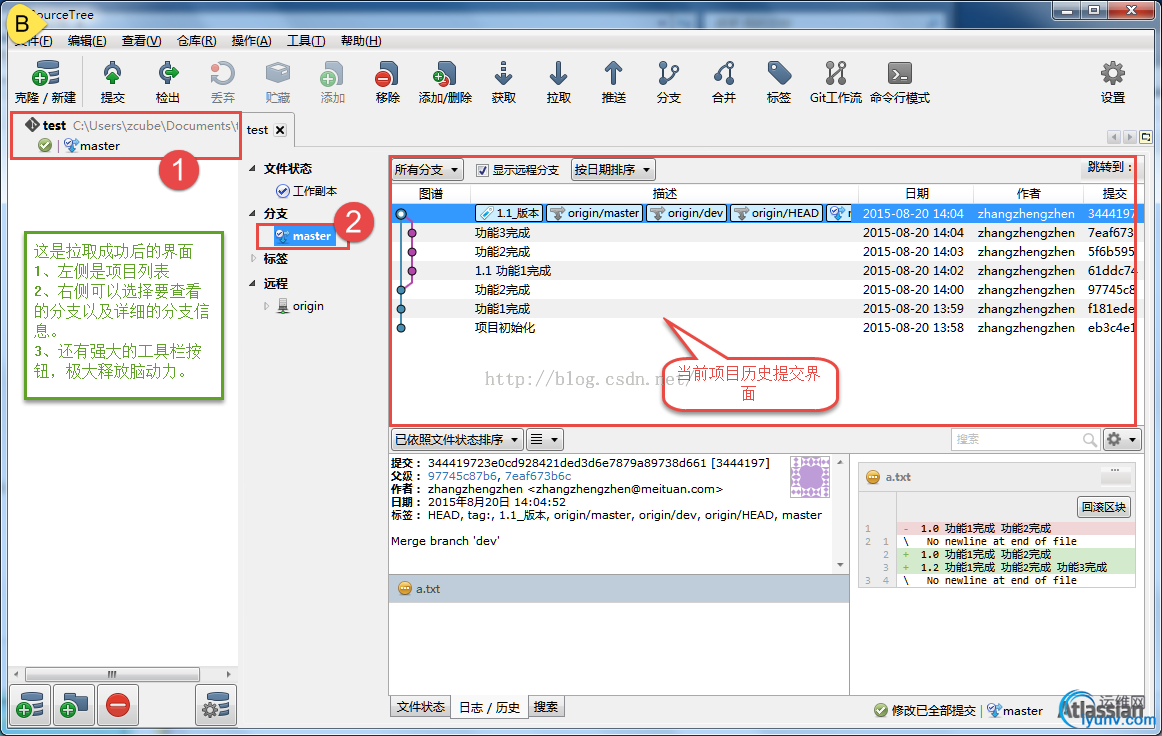Close the test repository tab

pyautogui.click(x=280, y=130)
